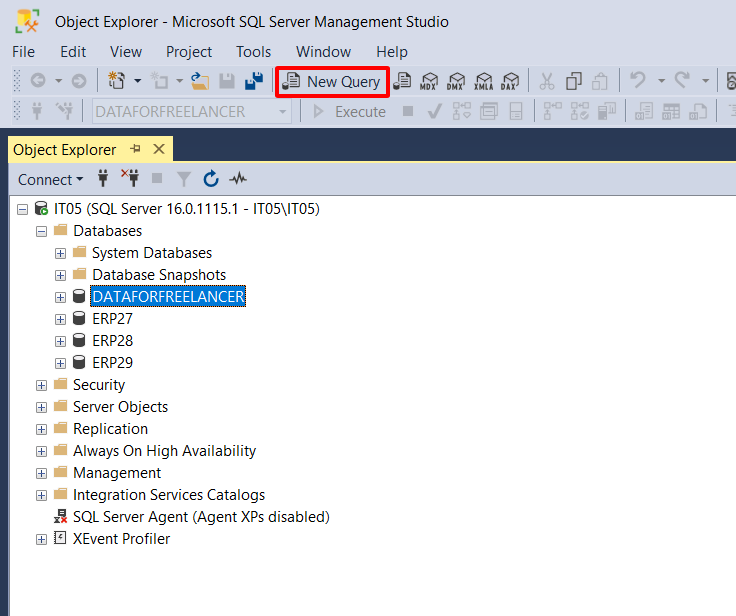736x616 pixels.
Task: Click the Copy icon
Action: point(574,81)
